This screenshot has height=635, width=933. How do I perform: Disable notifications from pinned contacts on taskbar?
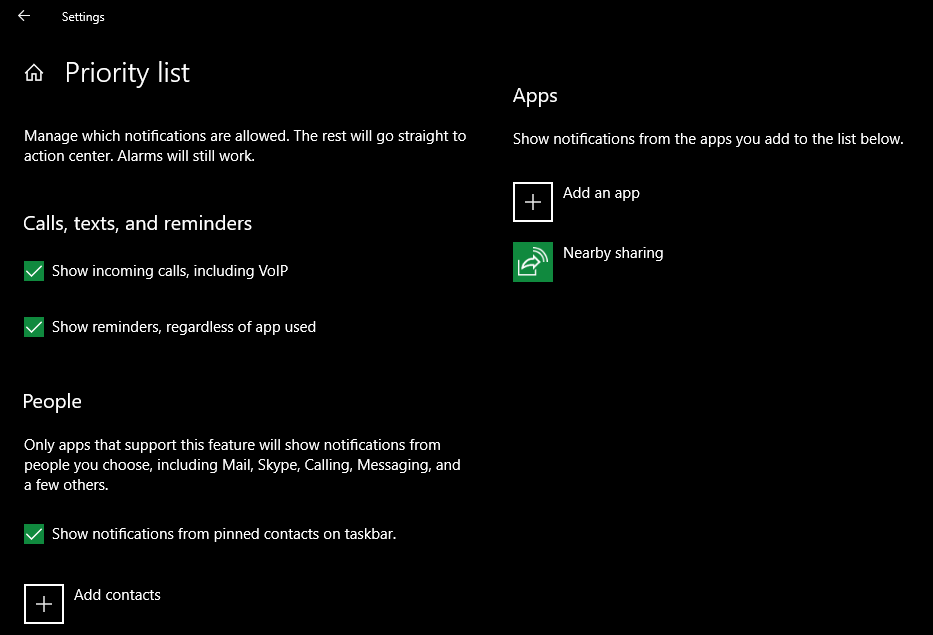point(34,534)
